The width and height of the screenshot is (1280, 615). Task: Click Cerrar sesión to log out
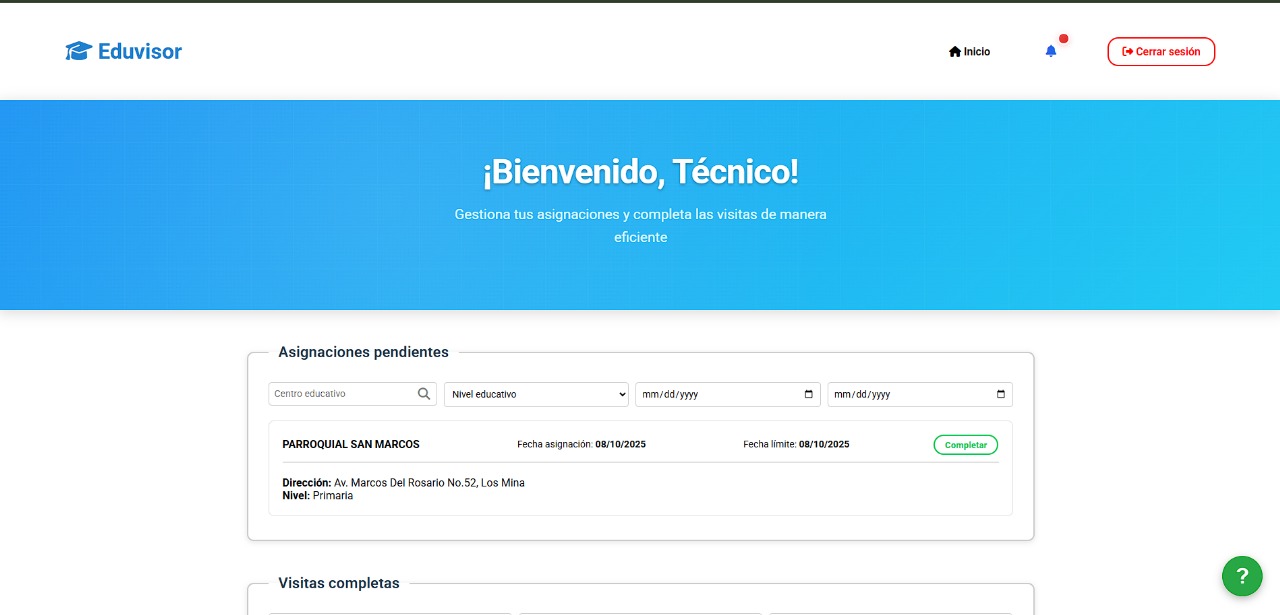pos(1161,51)
